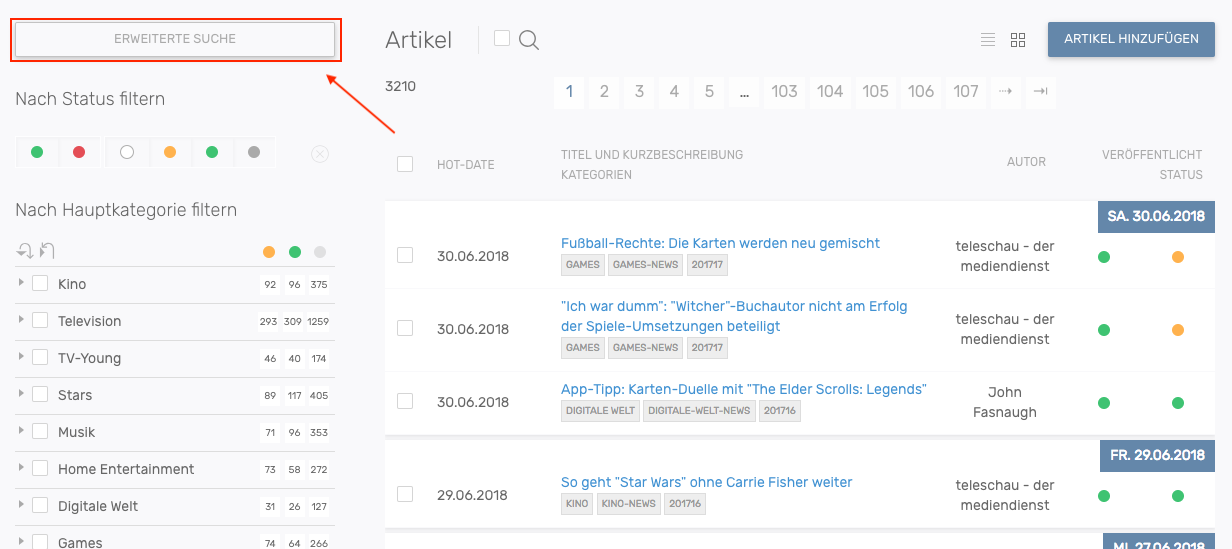Click the Erweiterte Suche field

tap(175, 39)
